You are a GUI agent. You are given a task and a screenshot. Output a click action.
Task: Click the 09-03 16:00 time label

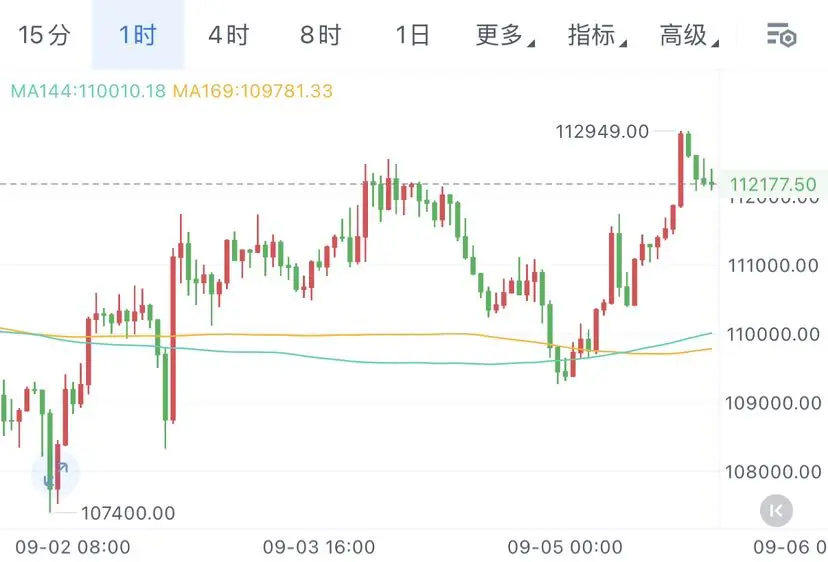point(319,547)
